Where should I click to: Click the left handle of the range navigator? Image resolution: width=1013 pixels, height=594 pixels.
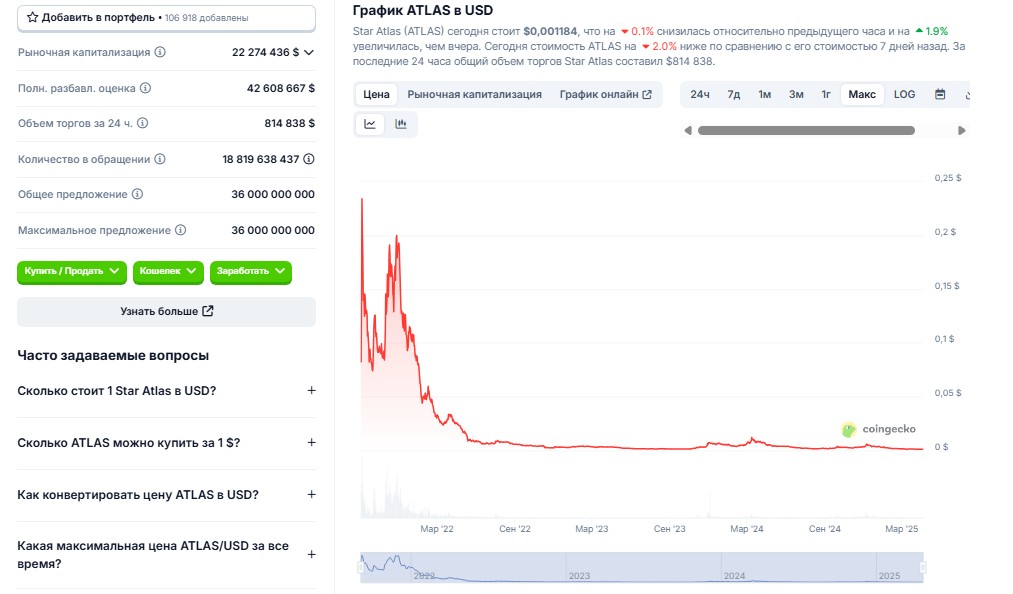pos(360,567)
